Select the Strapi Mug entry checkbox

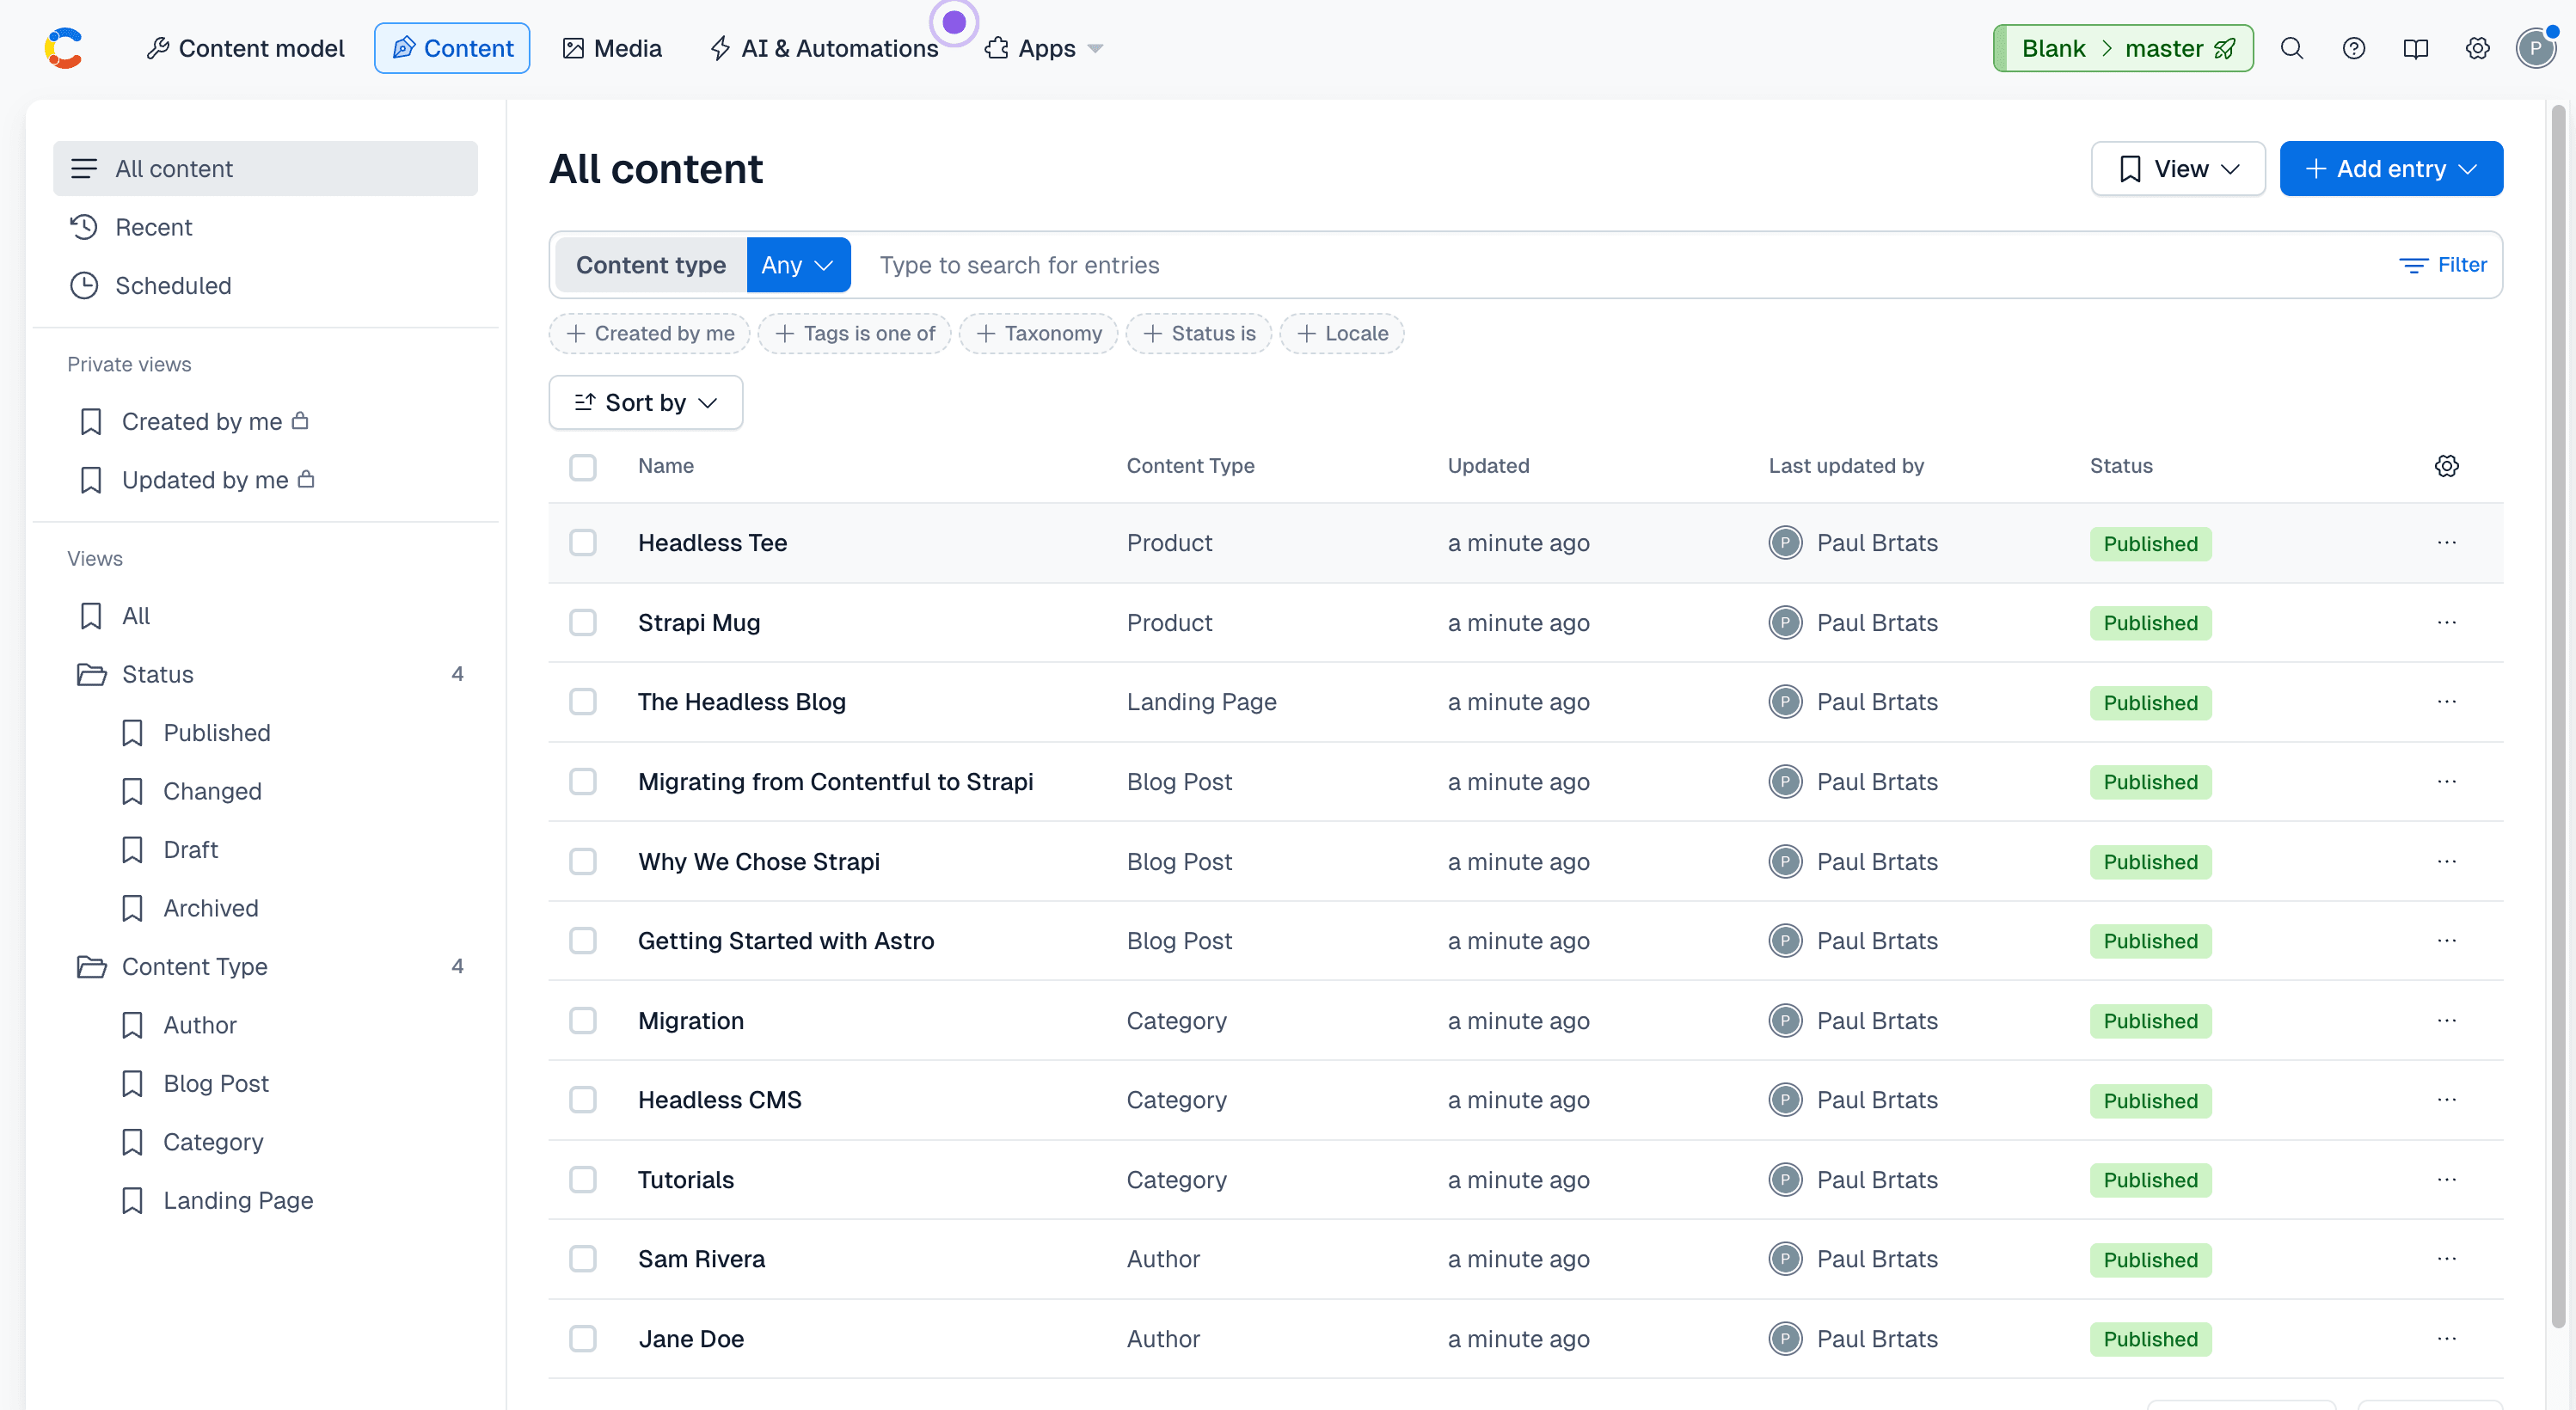[x=583, y=623]
